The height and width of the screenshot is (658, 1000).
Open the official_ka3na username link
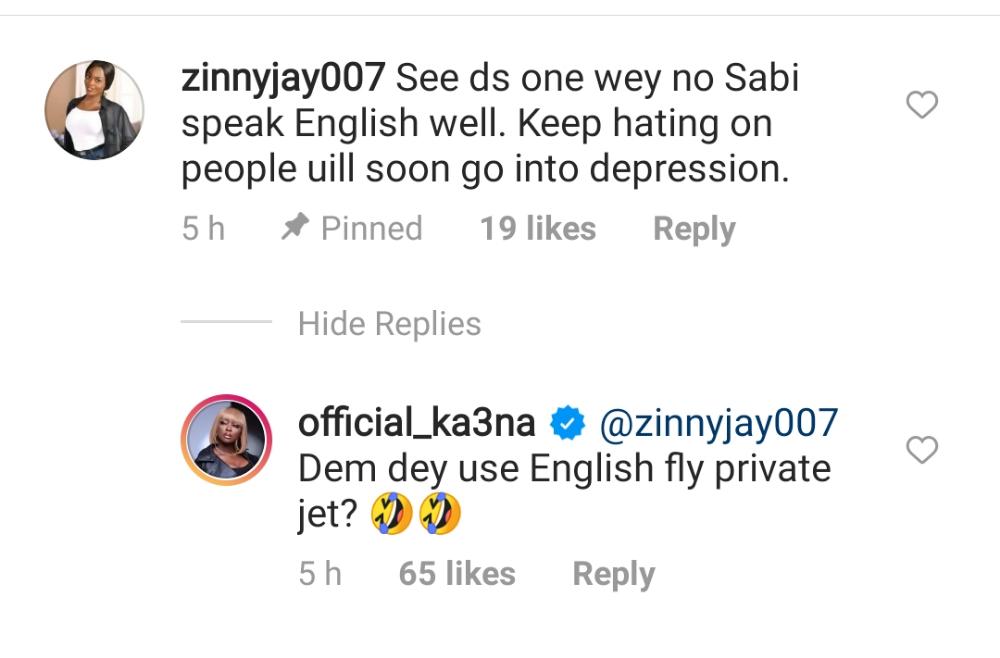coord(417,424)
